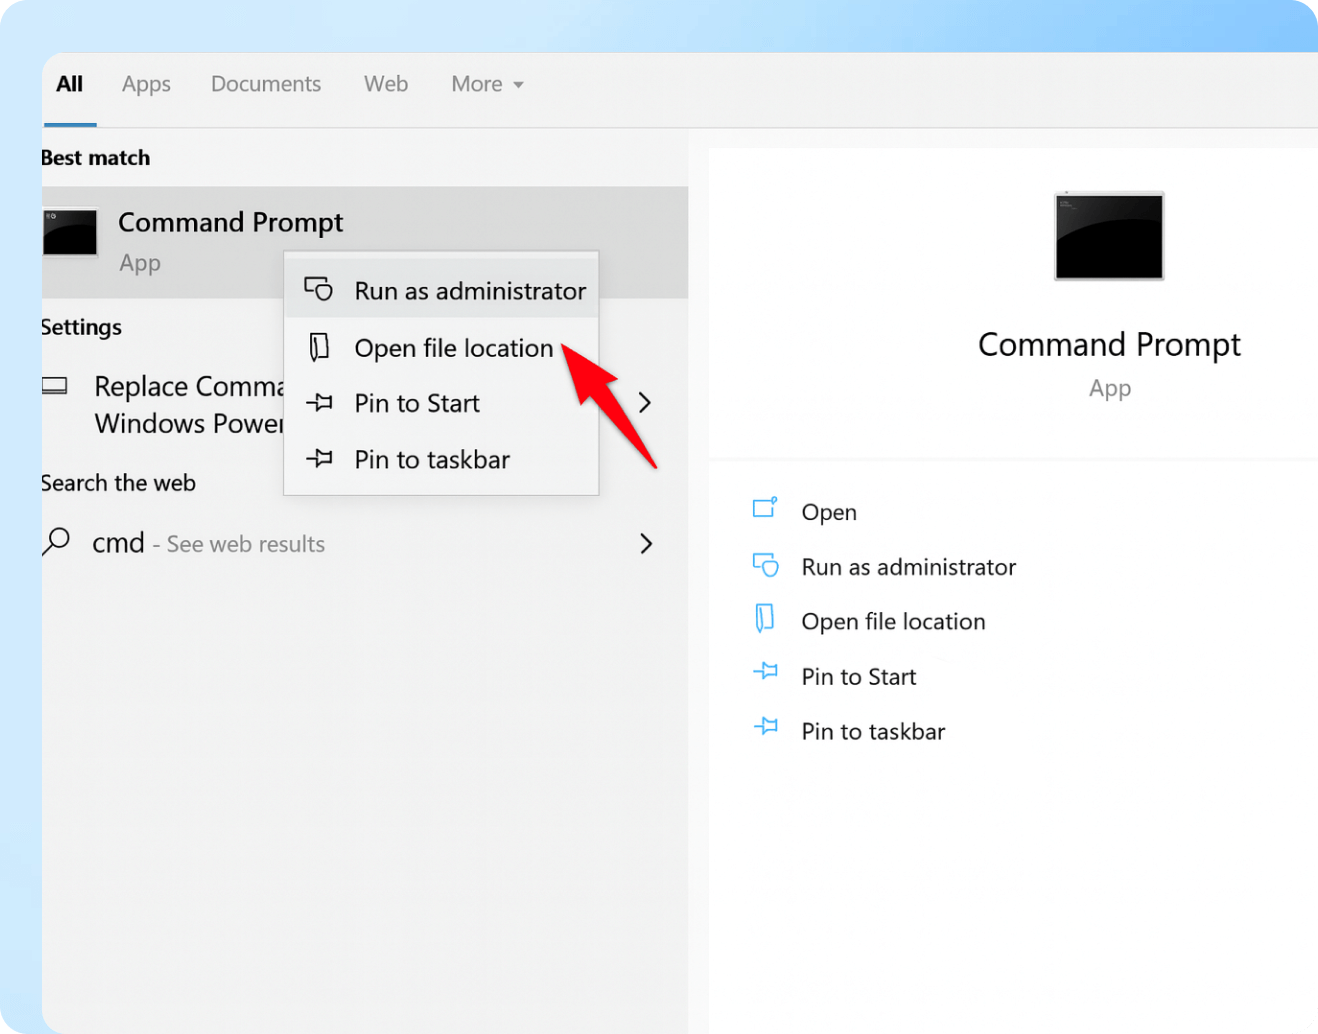Click the Pin to Start icon in right panel
The width and height of the screenshot is (1318, 1034).
(x=765, y=671)
